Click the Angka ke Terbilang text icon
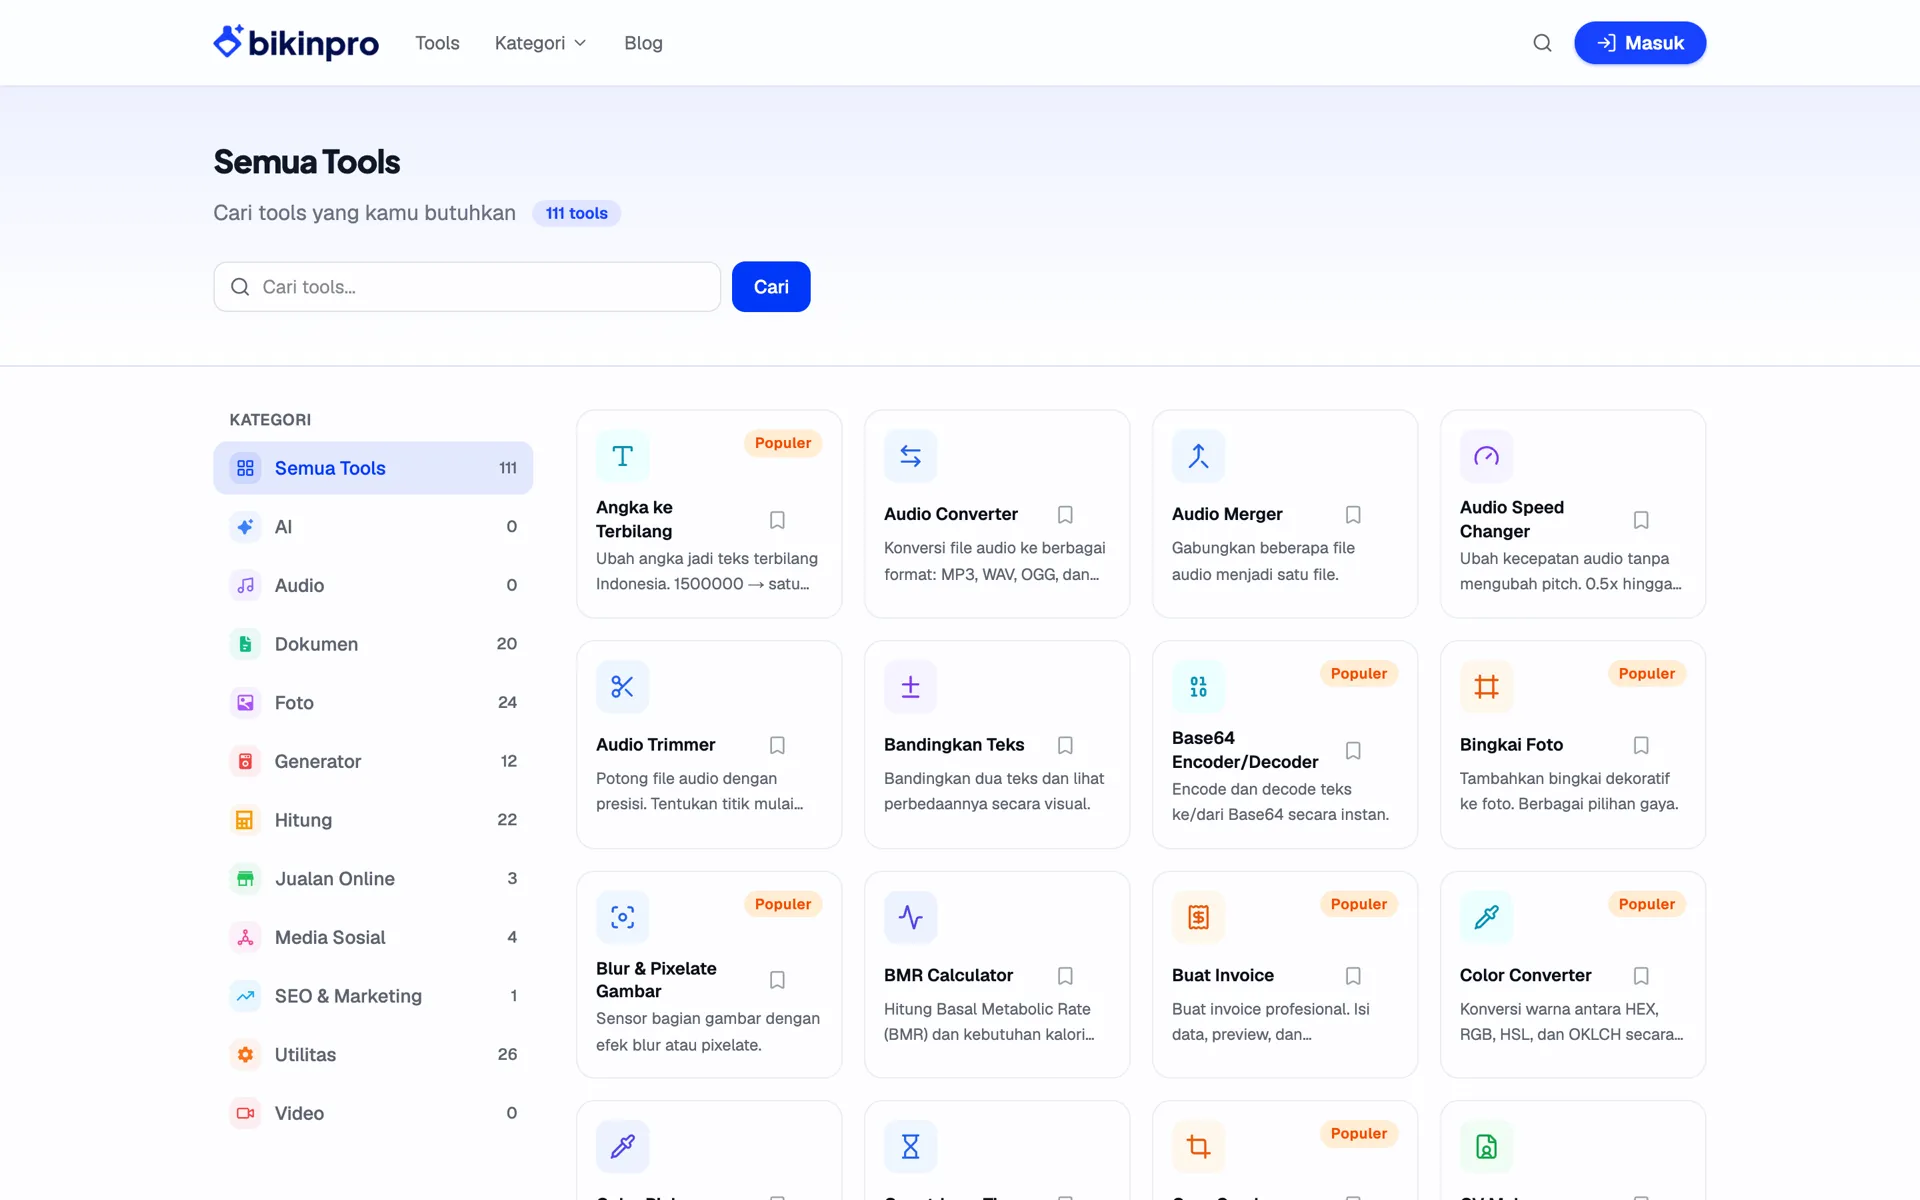This screenshot has height=1200, width=1920. pyautogui.click(x=622, y=456)
